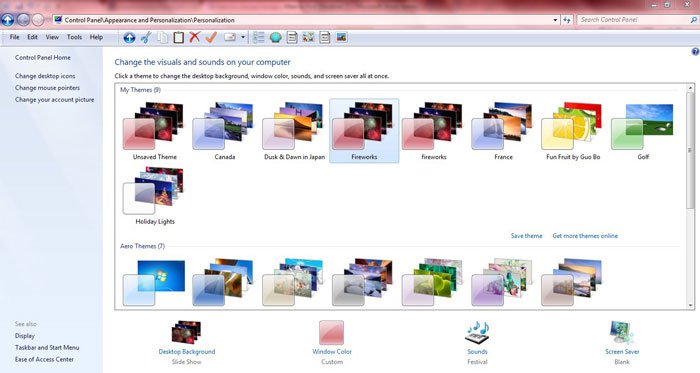Click the gray Back navigation button
This screenshot has width=700, height=373.
[23, 20]
